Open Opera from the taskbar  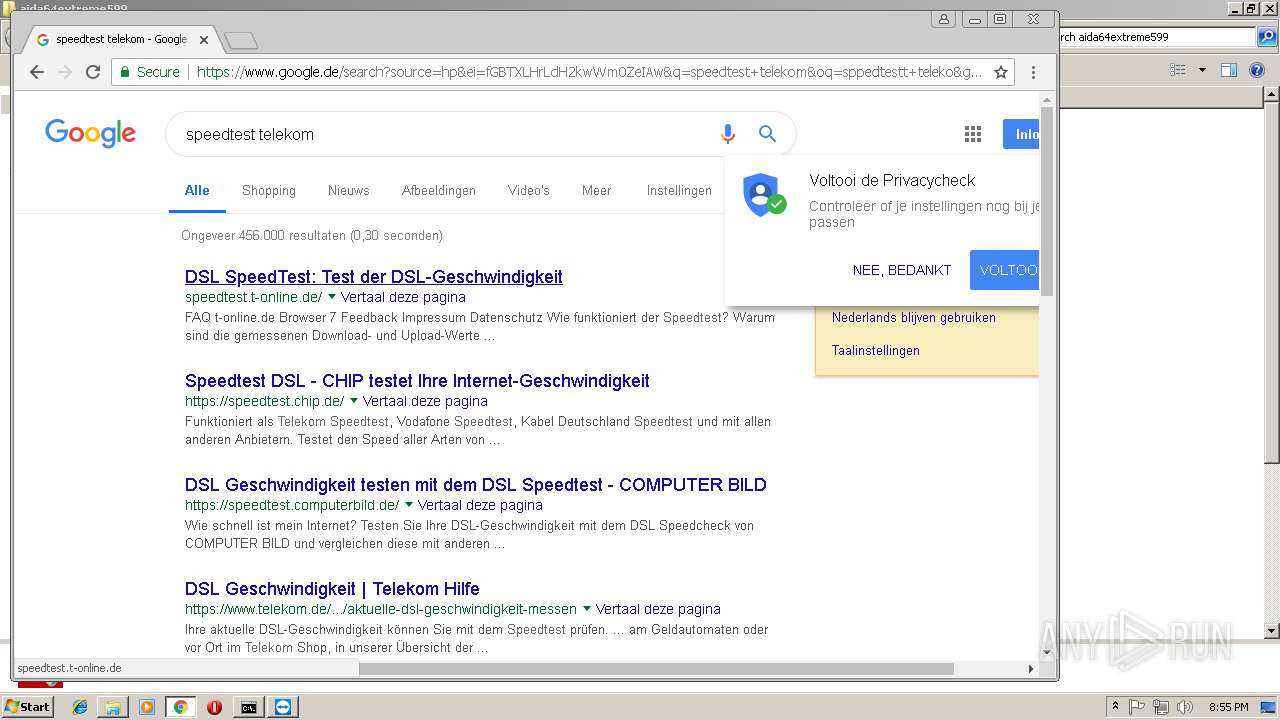[x=214, y=707]
